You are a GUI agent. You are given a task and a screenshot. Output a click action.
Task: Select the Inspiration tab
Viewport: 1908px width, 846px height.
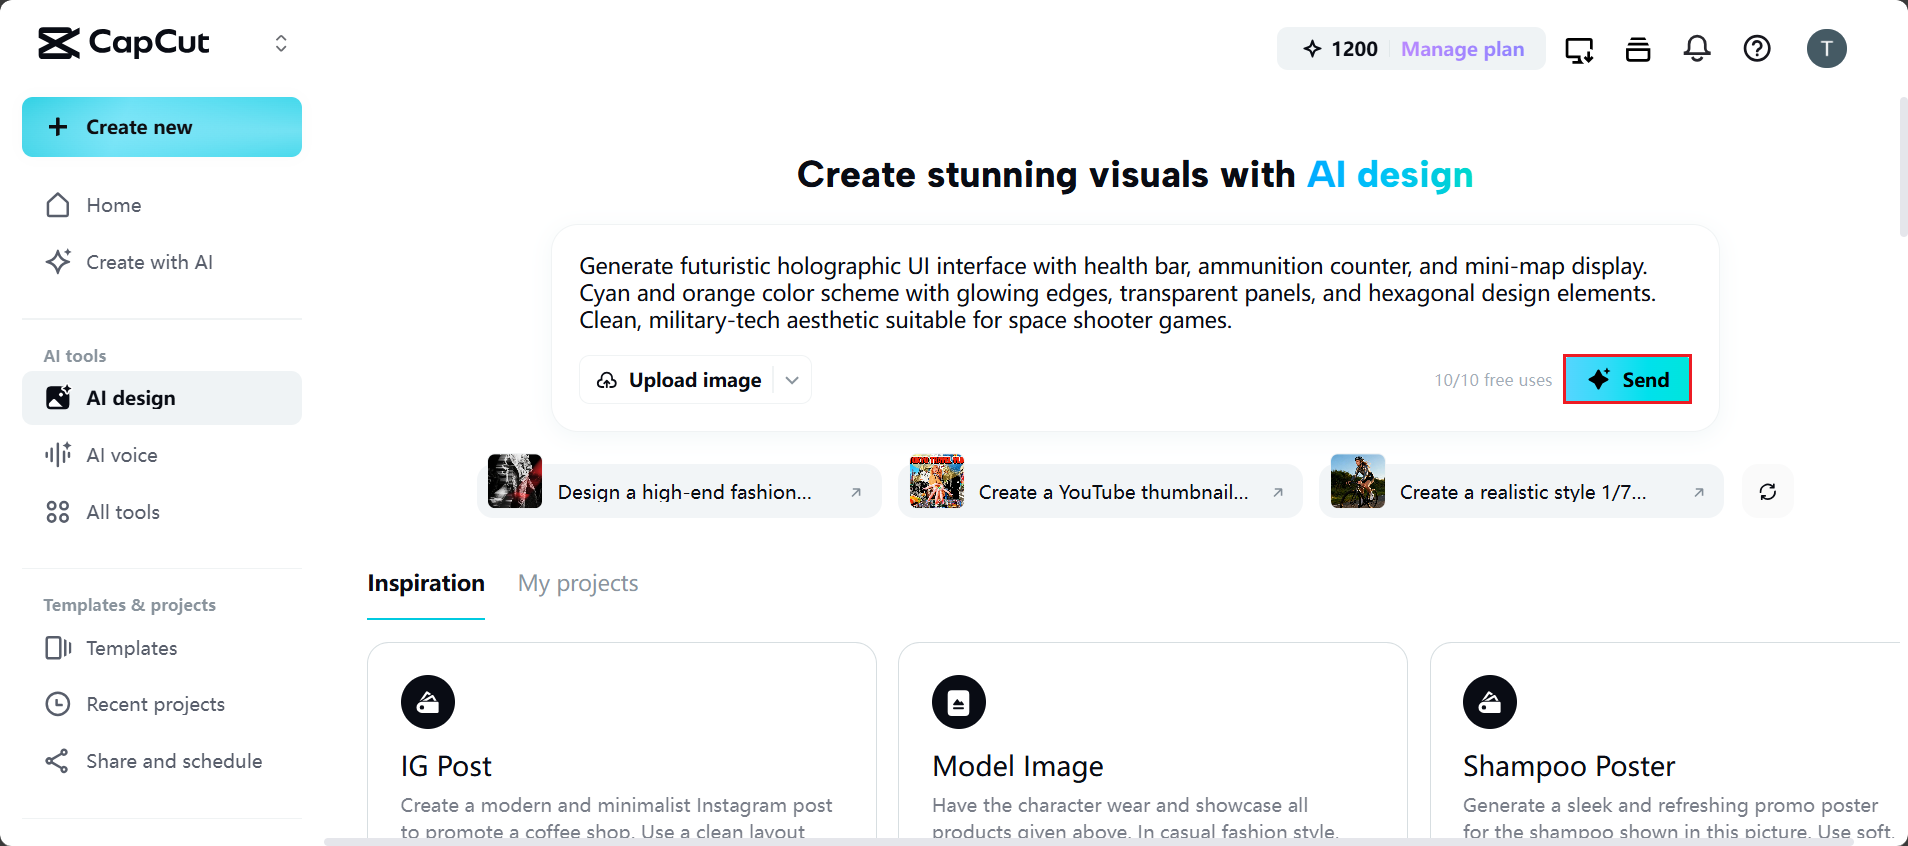pyautogui.click(x=426, y=583)
